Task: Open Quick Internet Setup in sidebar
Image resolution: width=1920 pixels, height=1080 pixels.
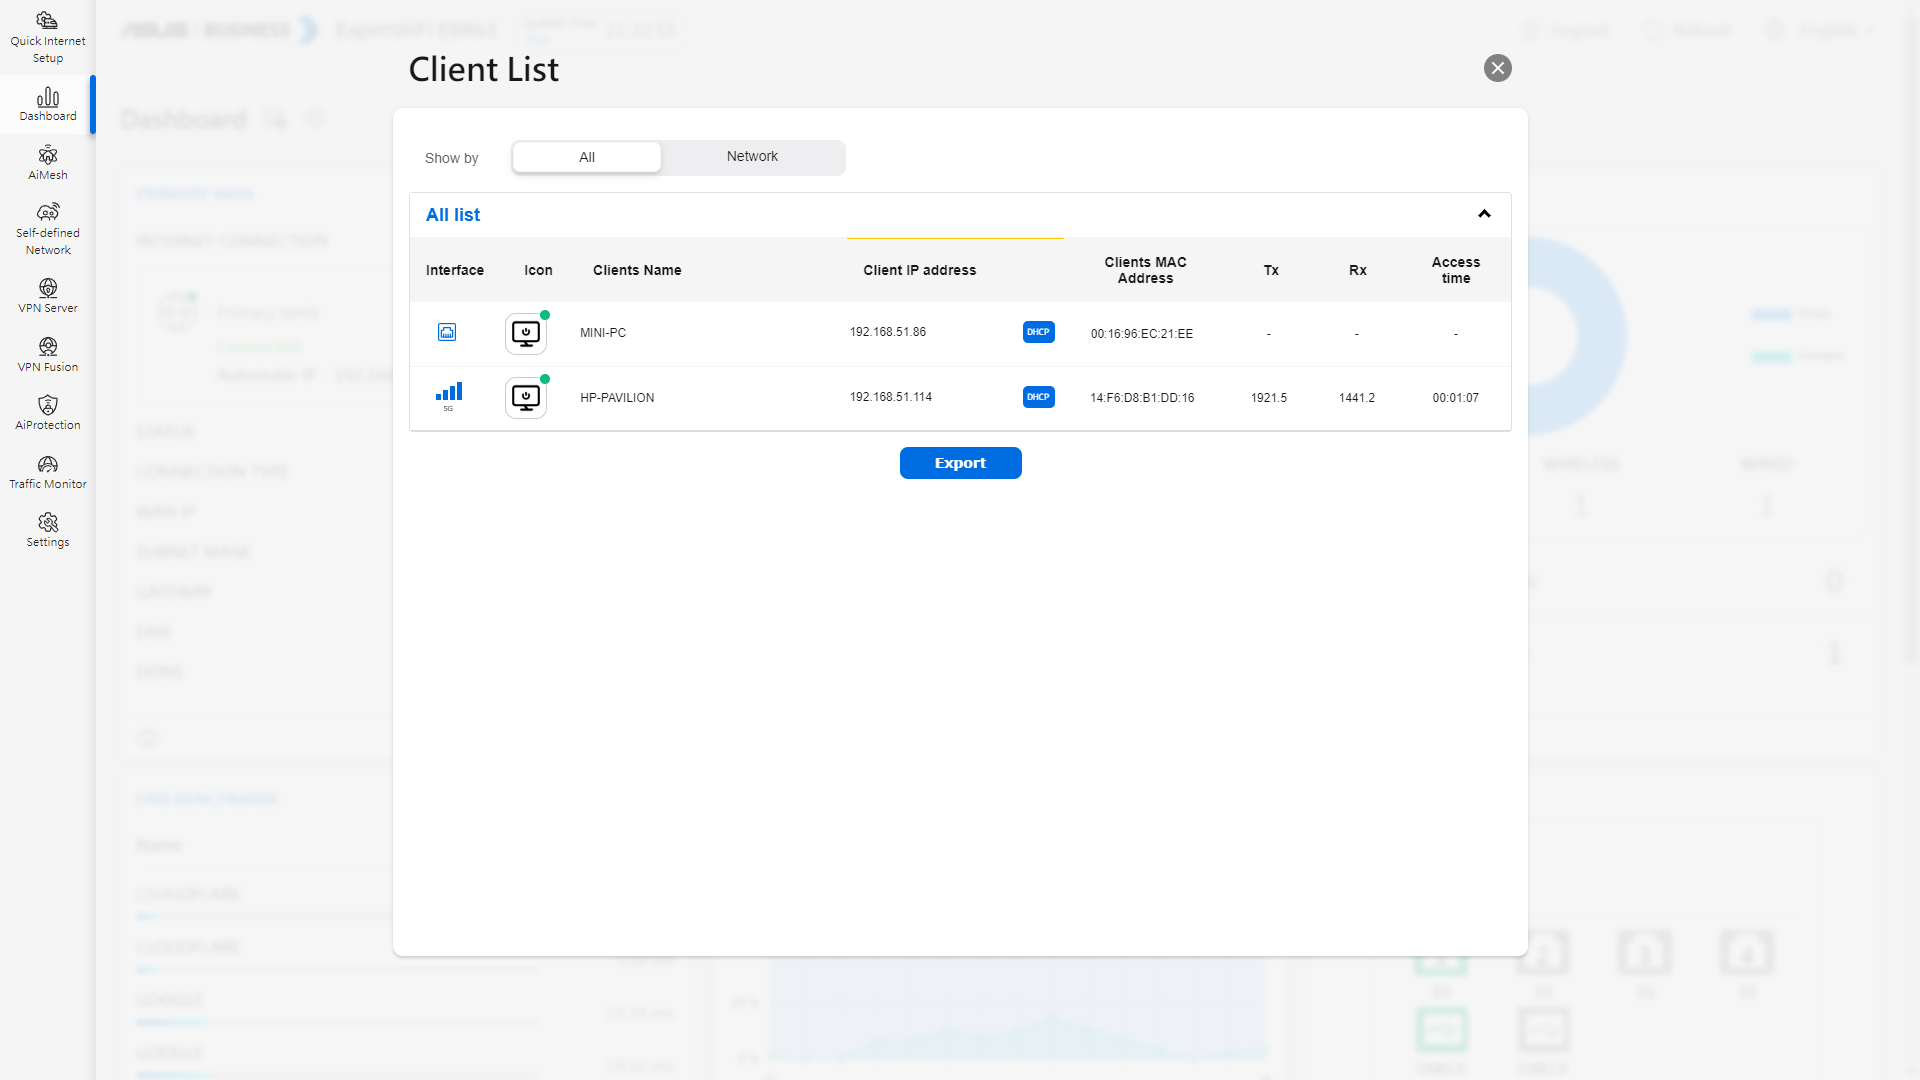Action: coord(47,37)
